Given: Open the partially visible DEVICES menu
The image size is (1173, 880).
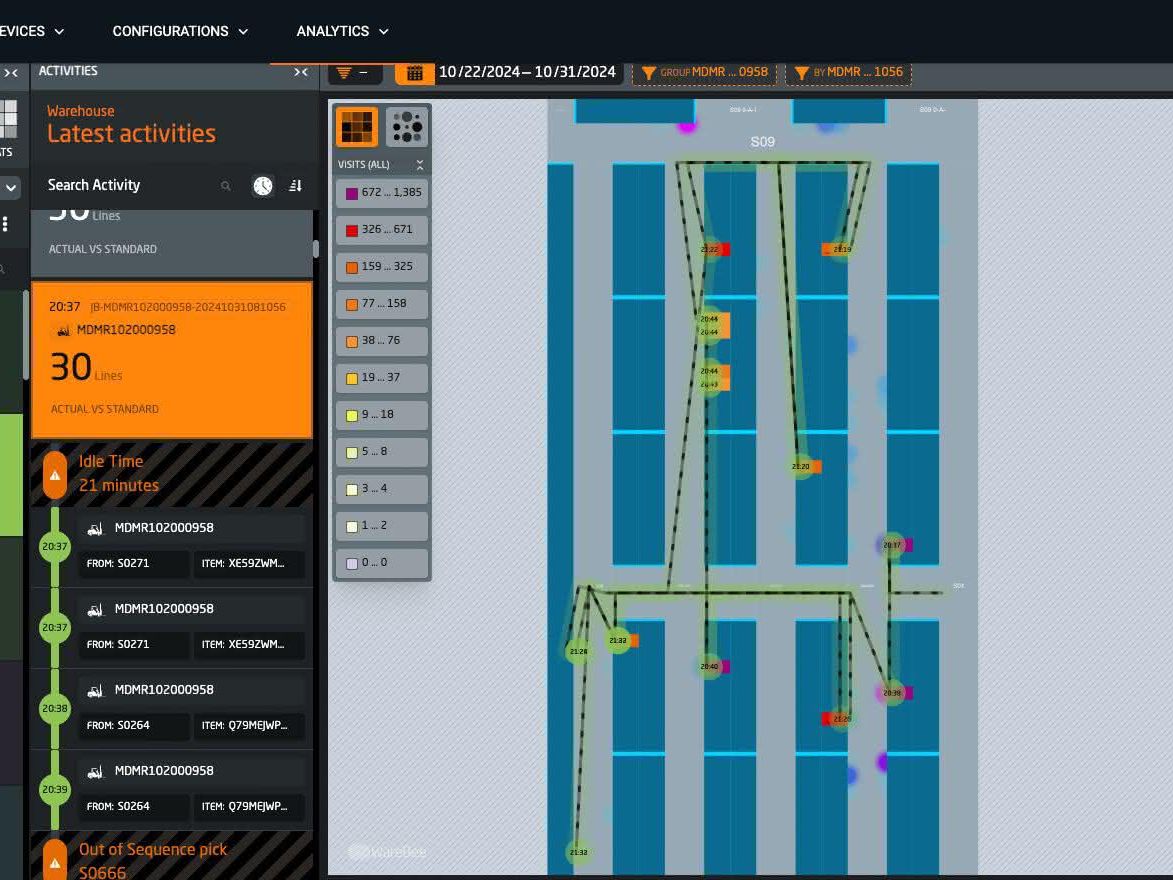Looking at the screenshot, I should [x=31, y=31].
